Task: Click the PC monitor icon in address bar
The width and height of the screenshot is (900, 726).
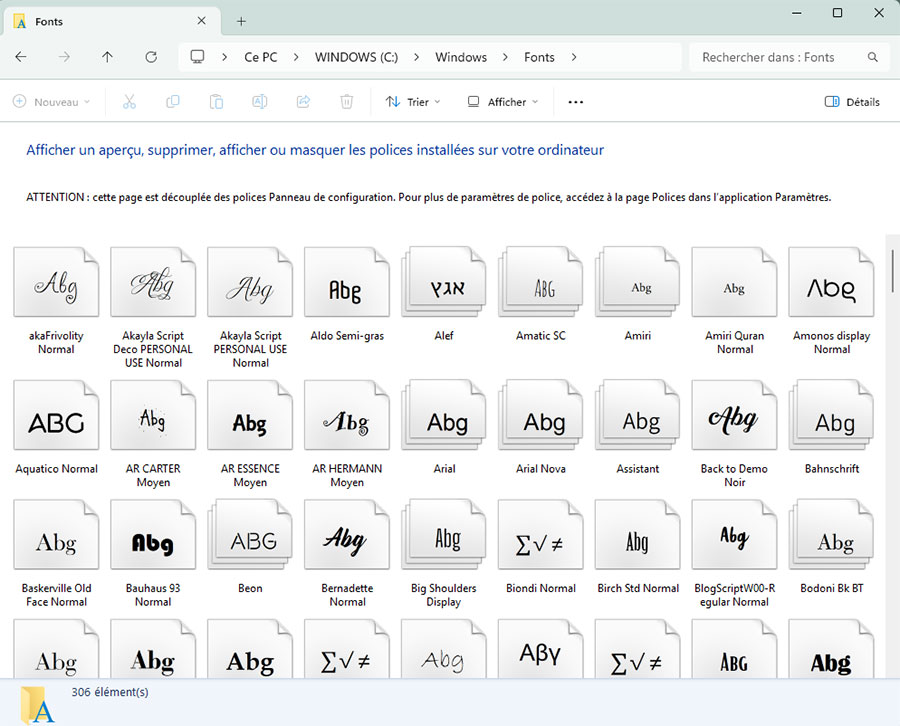Action: click(x=198, y=57)
